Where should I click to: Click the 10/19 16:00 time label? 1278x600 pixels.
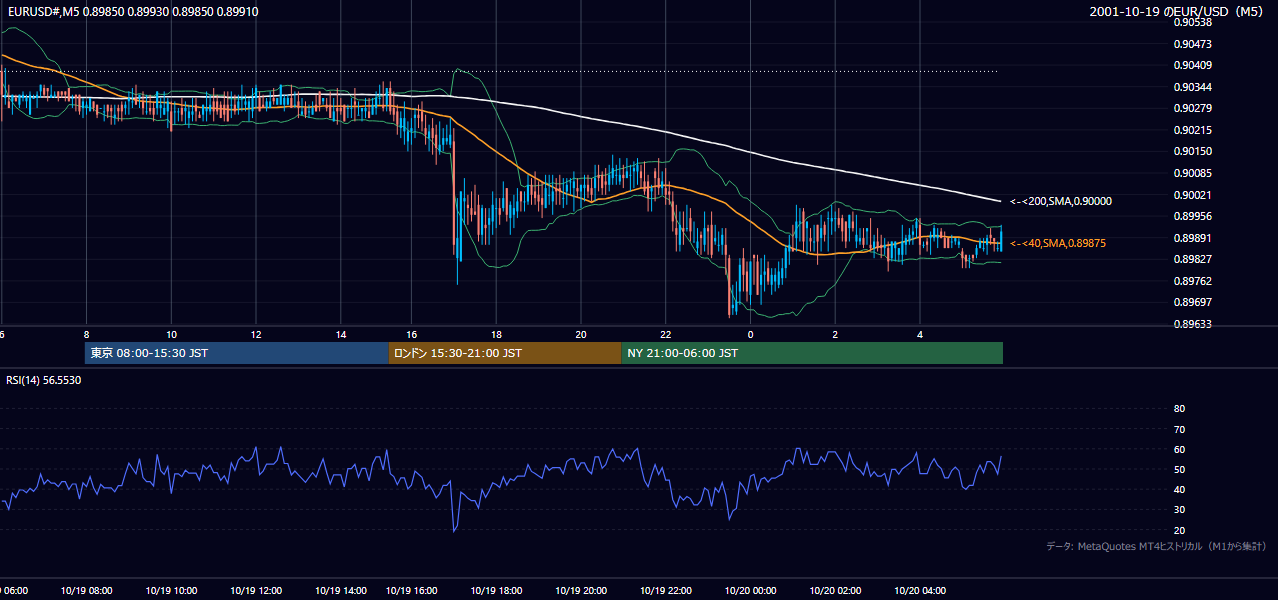coord(413,591)
